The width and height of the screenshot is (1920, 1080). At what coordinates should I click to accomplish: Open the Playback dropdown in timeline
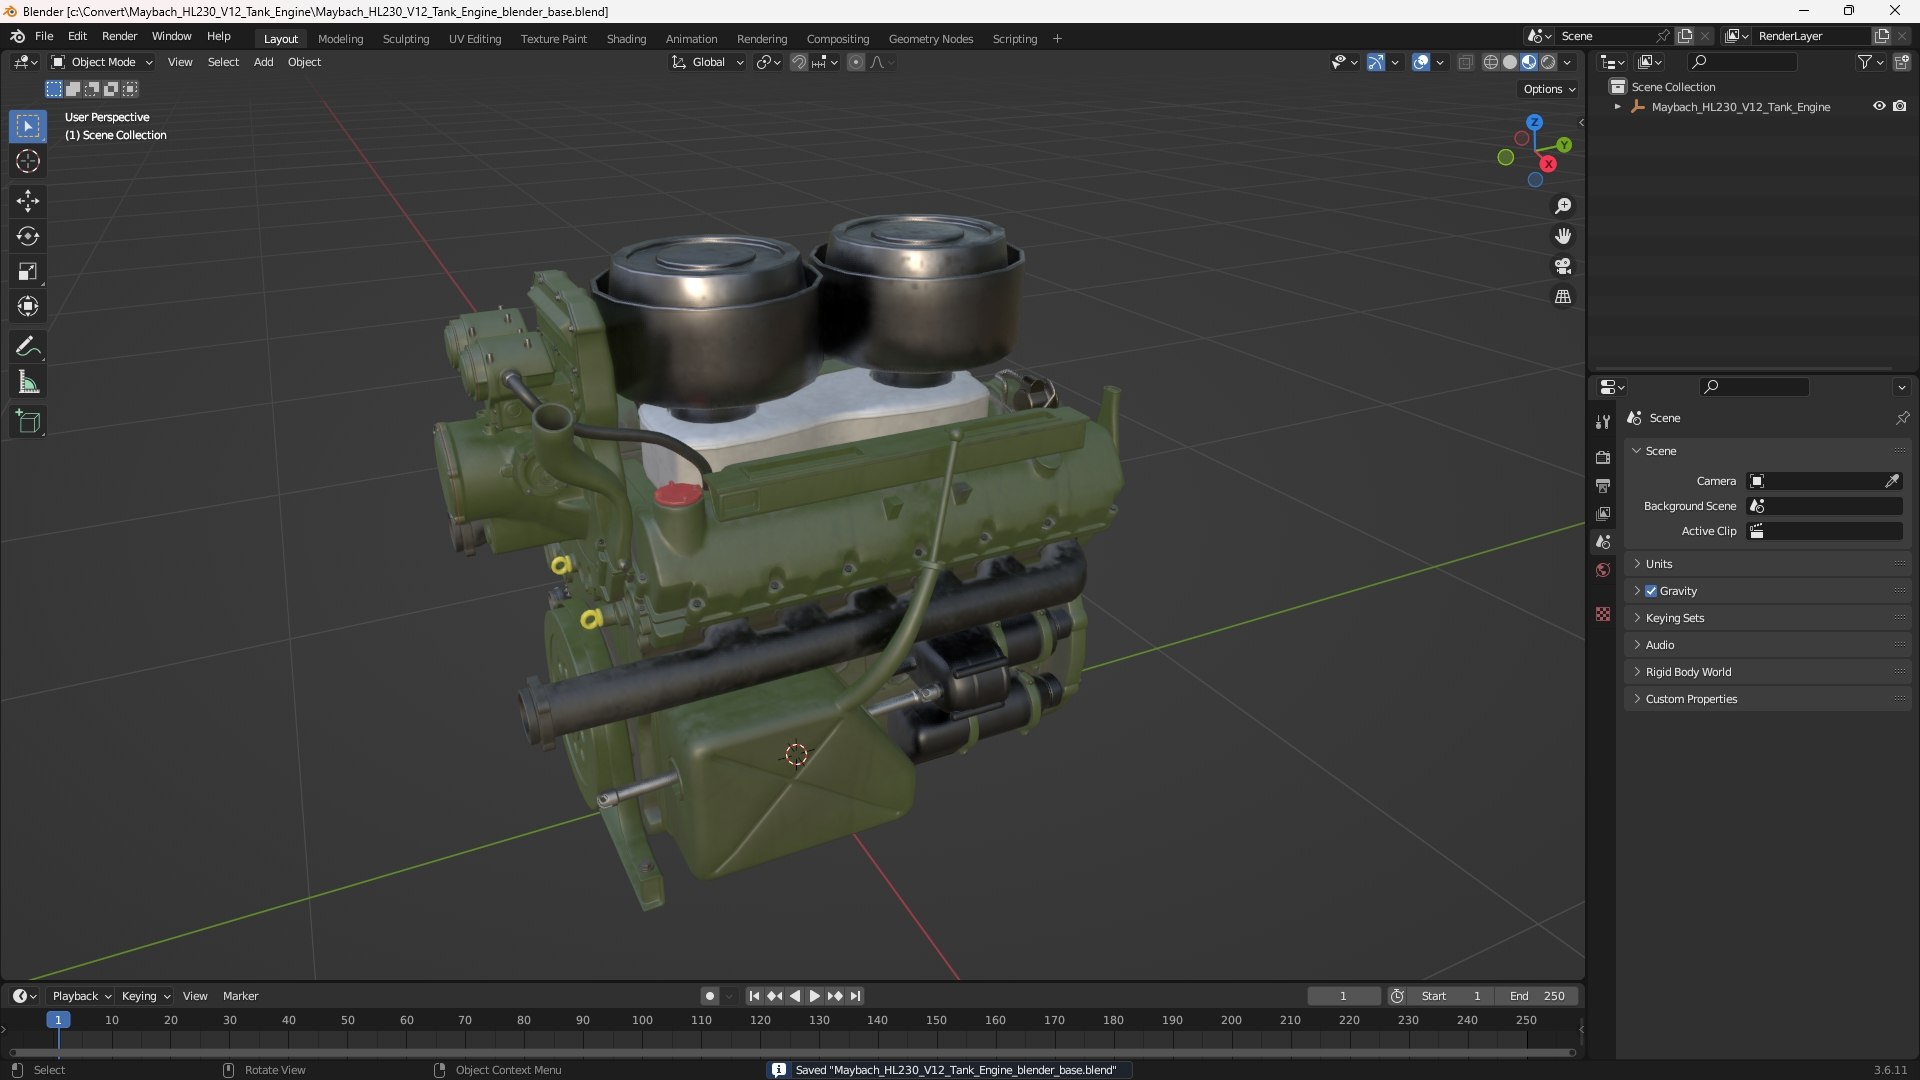81,996
